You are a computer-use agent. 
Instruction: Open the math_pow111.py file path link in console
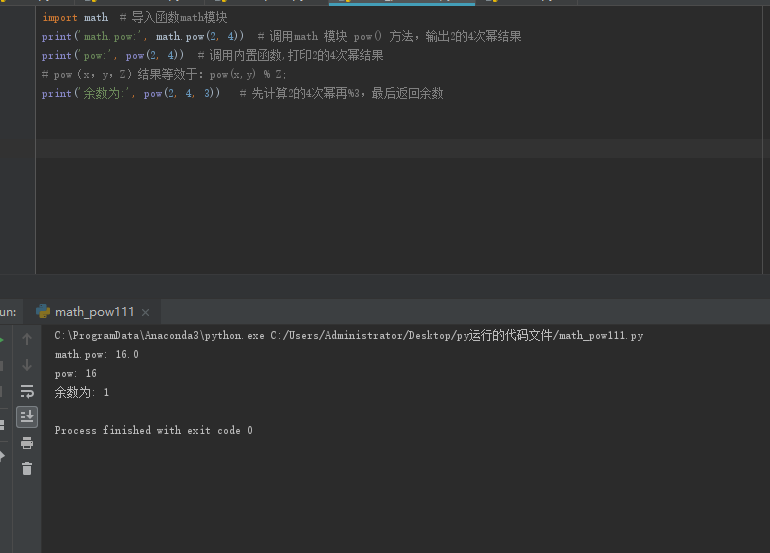[x=457, y=335]
